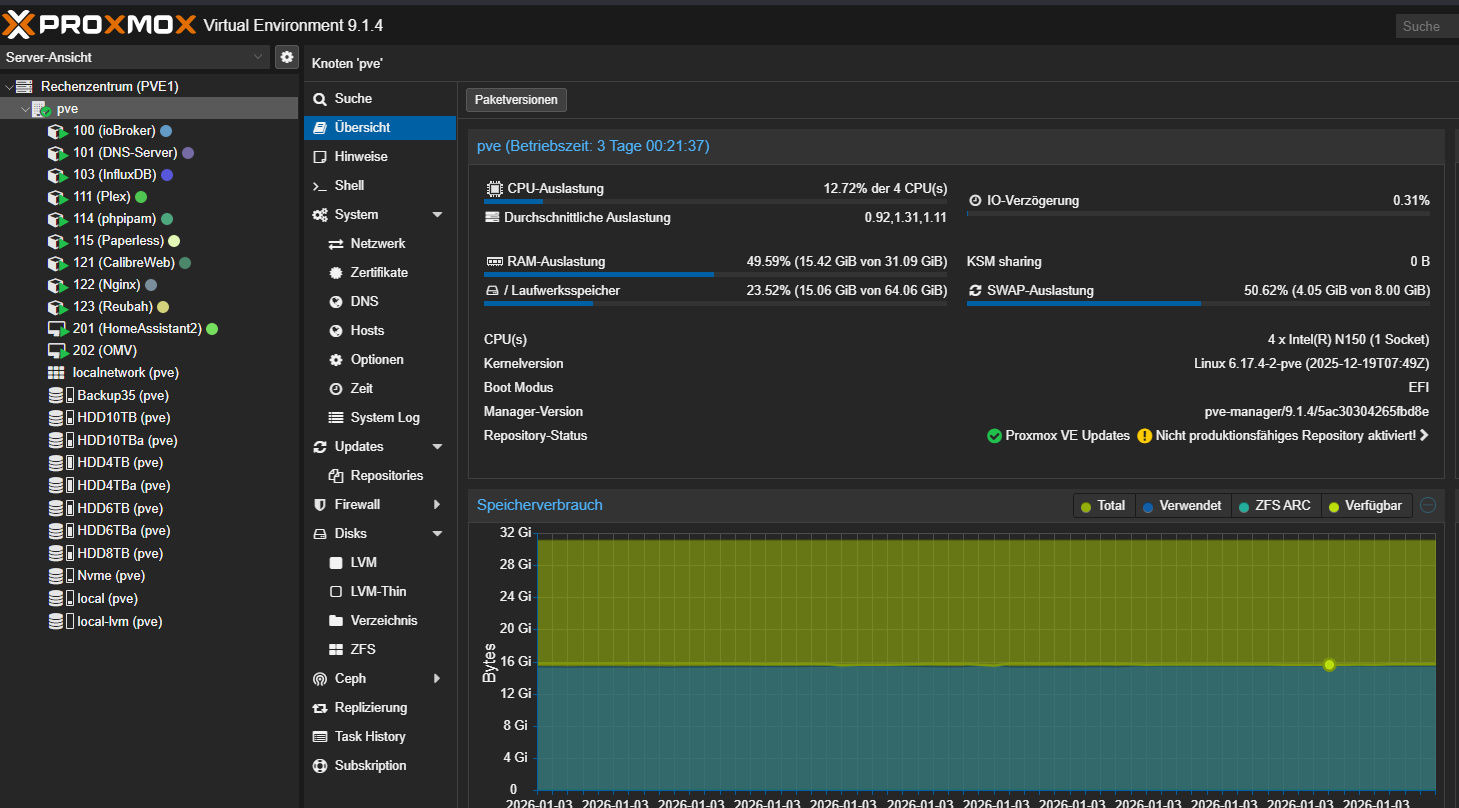Click the Paketversionen button

[x=517, y=100]
